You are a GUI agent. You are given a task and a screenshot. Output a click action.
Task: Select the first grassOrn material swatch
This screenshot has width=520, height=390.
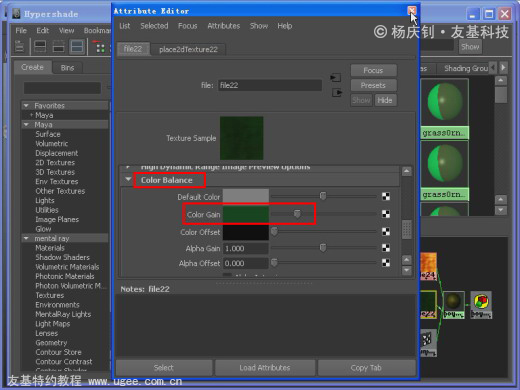[x=445, y=109]
